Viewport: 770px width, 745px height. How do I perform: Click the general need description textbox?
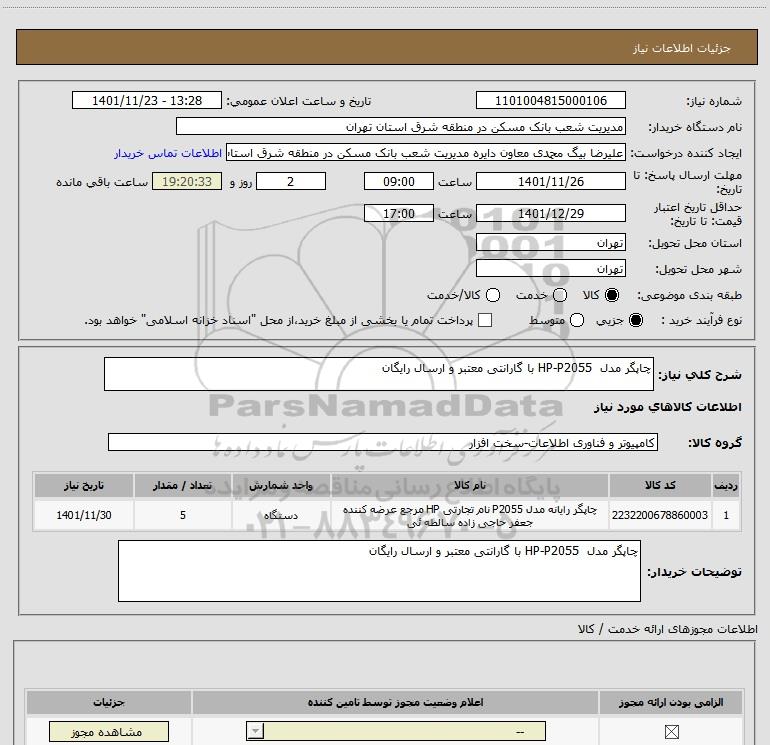379,374
